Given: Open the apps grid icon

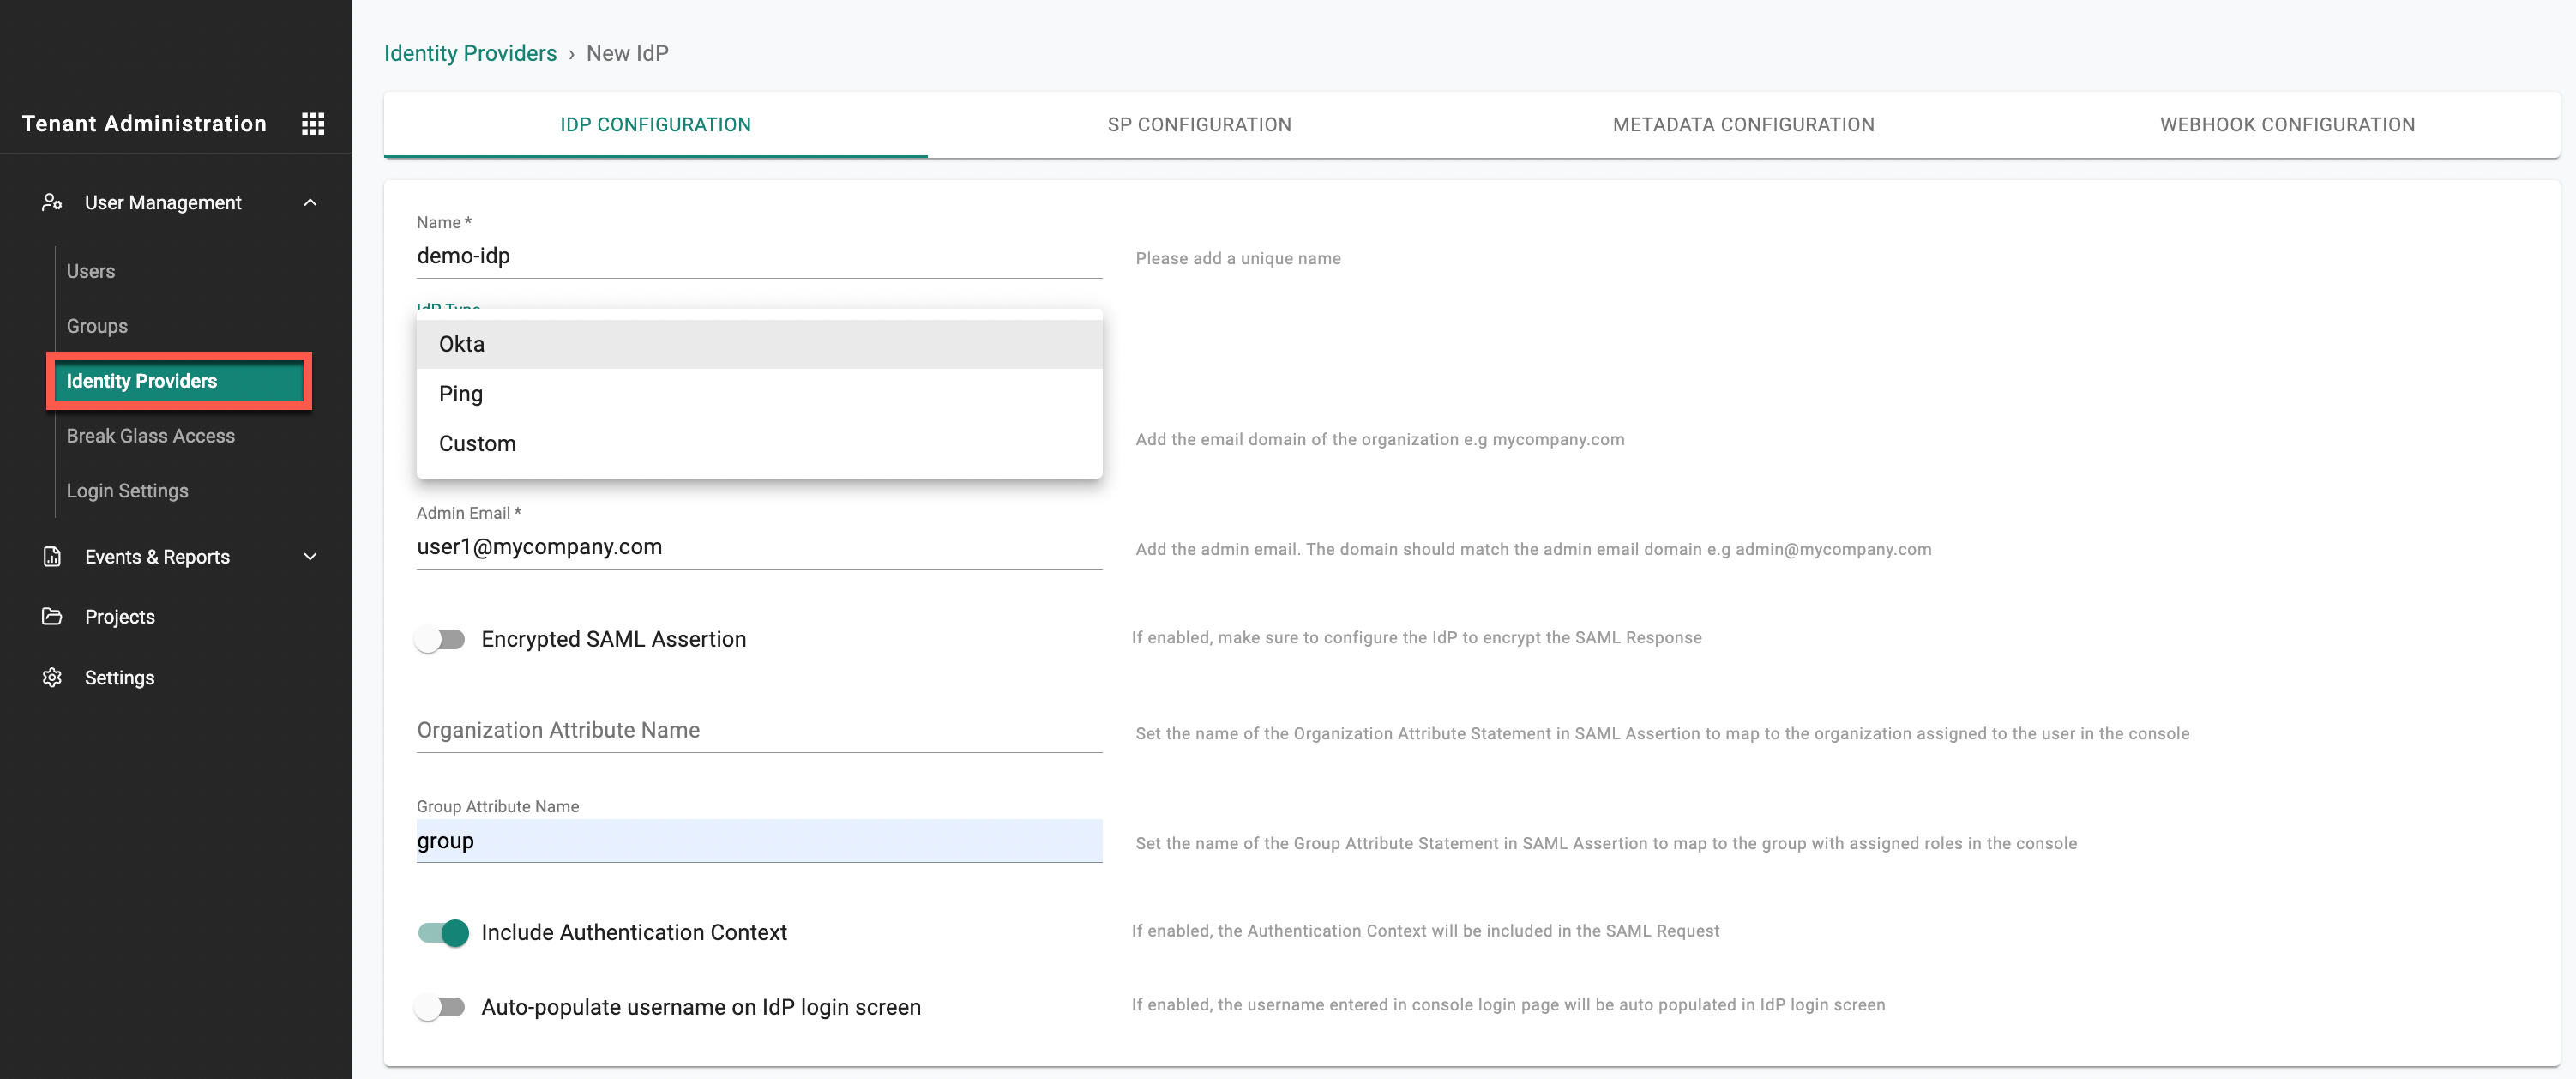Looking at the screenshot, I should (313, 123).
